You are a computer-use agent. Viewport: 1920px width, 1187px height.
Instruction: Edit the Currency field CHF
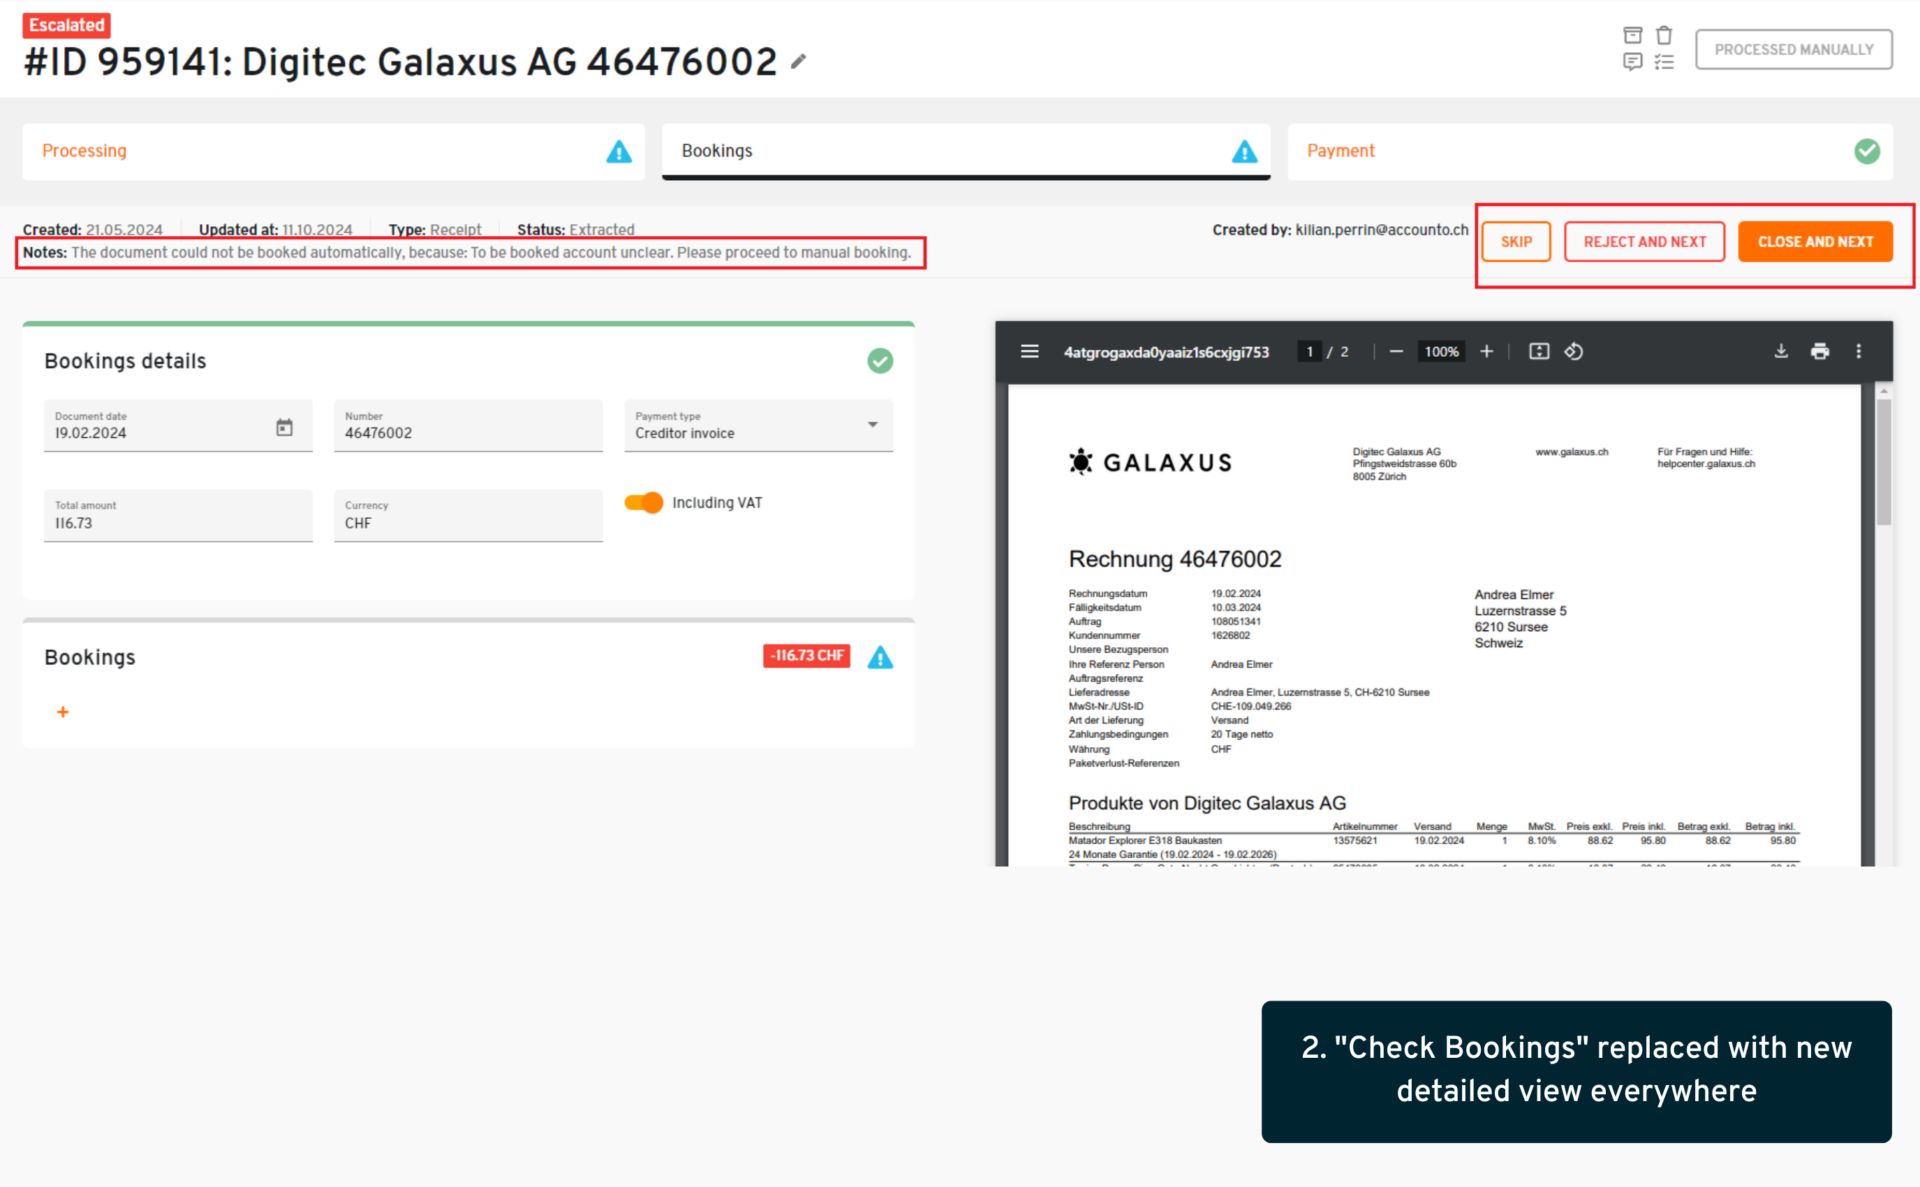point(468,516)
